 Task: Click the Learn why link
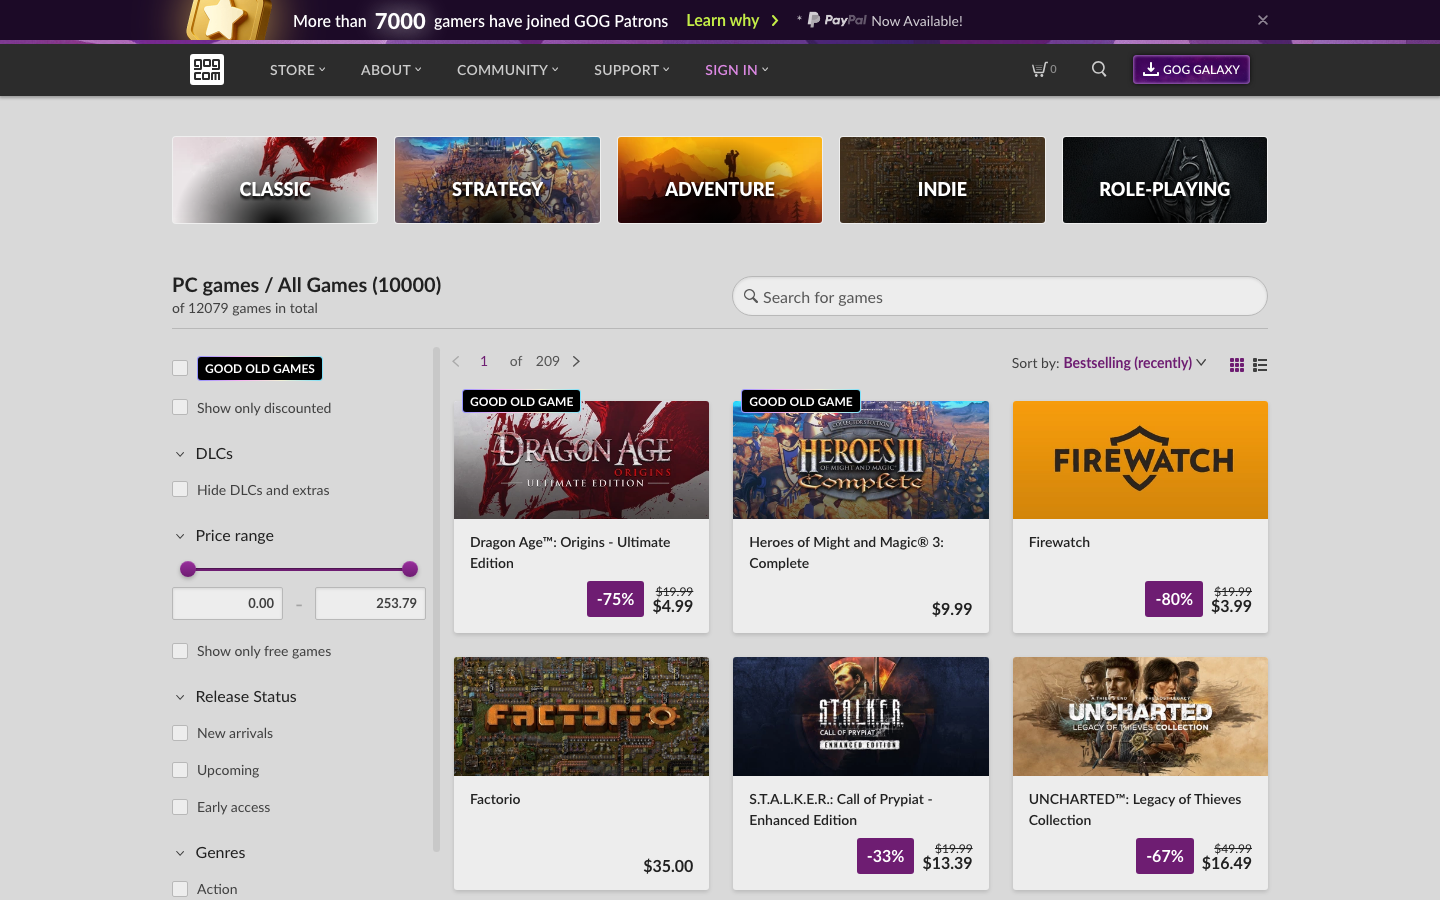point(722,20)
